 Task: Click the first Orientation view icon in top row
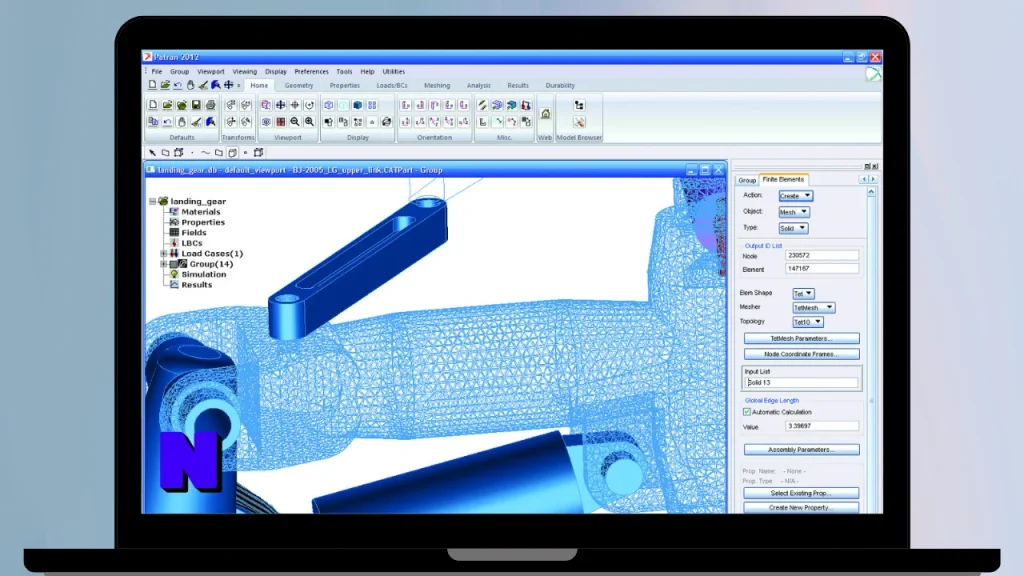[406, 105]
